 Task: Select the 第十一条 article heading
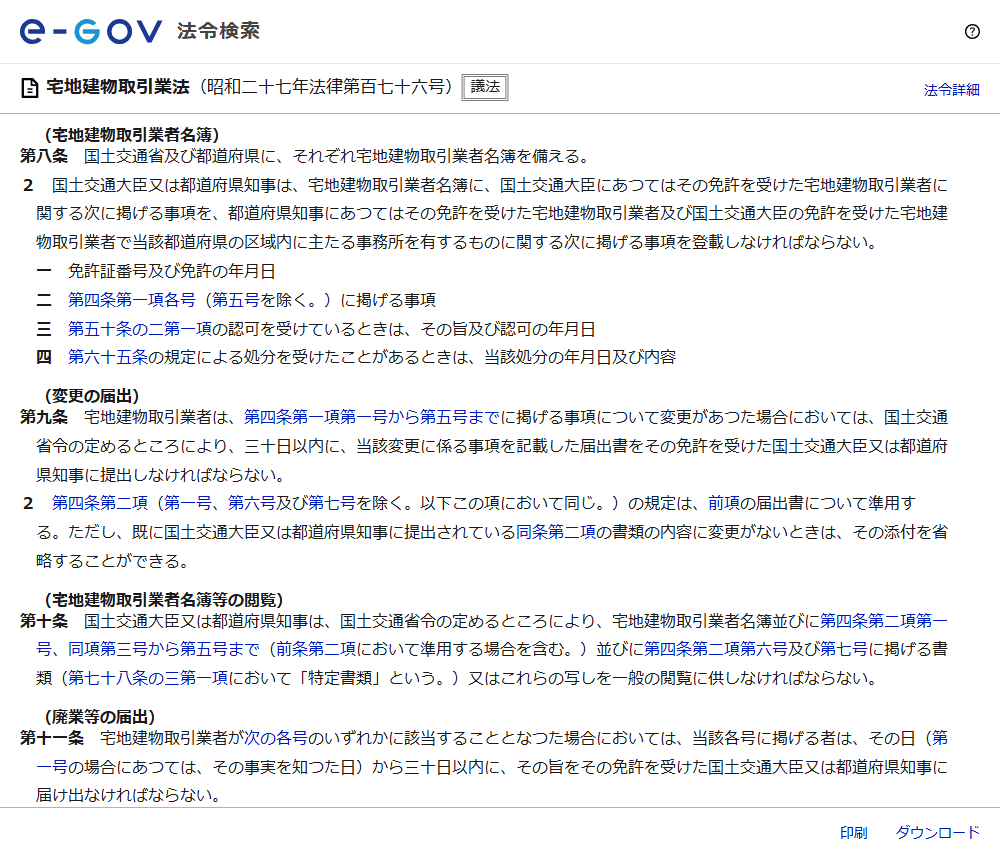[x=52, y=738]
